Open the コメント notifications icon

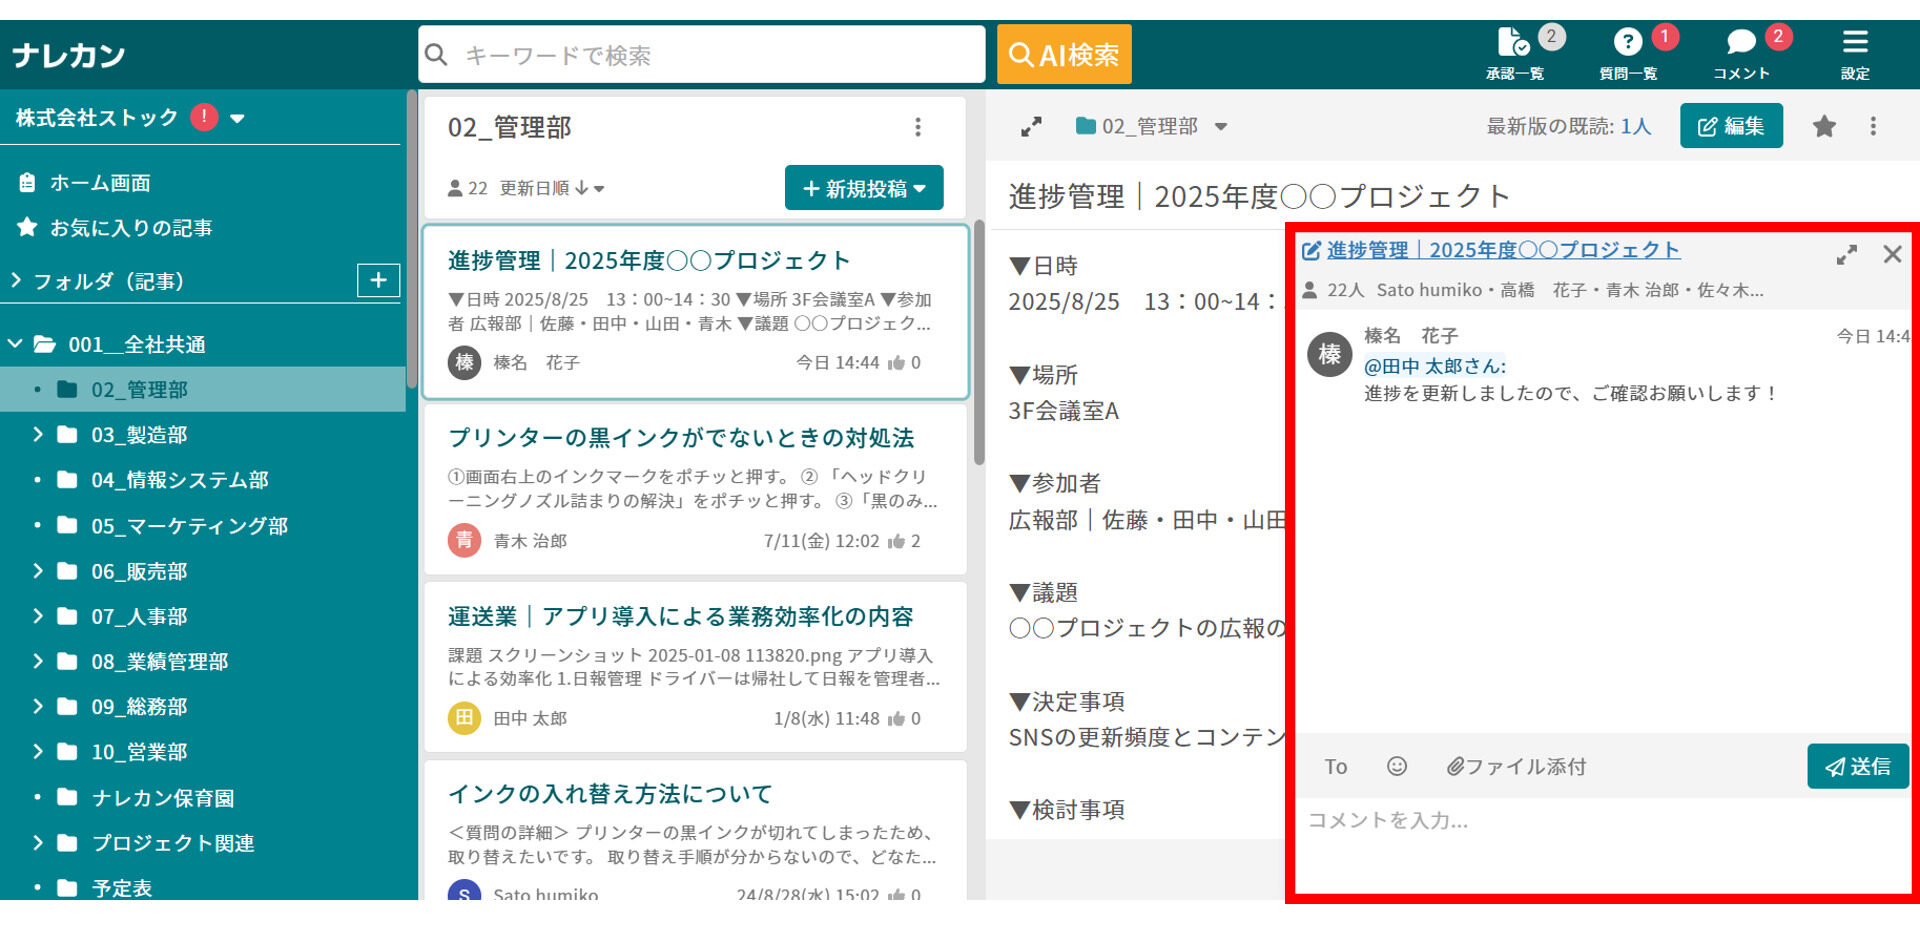pyautogui.click(x=1741, y=53)
